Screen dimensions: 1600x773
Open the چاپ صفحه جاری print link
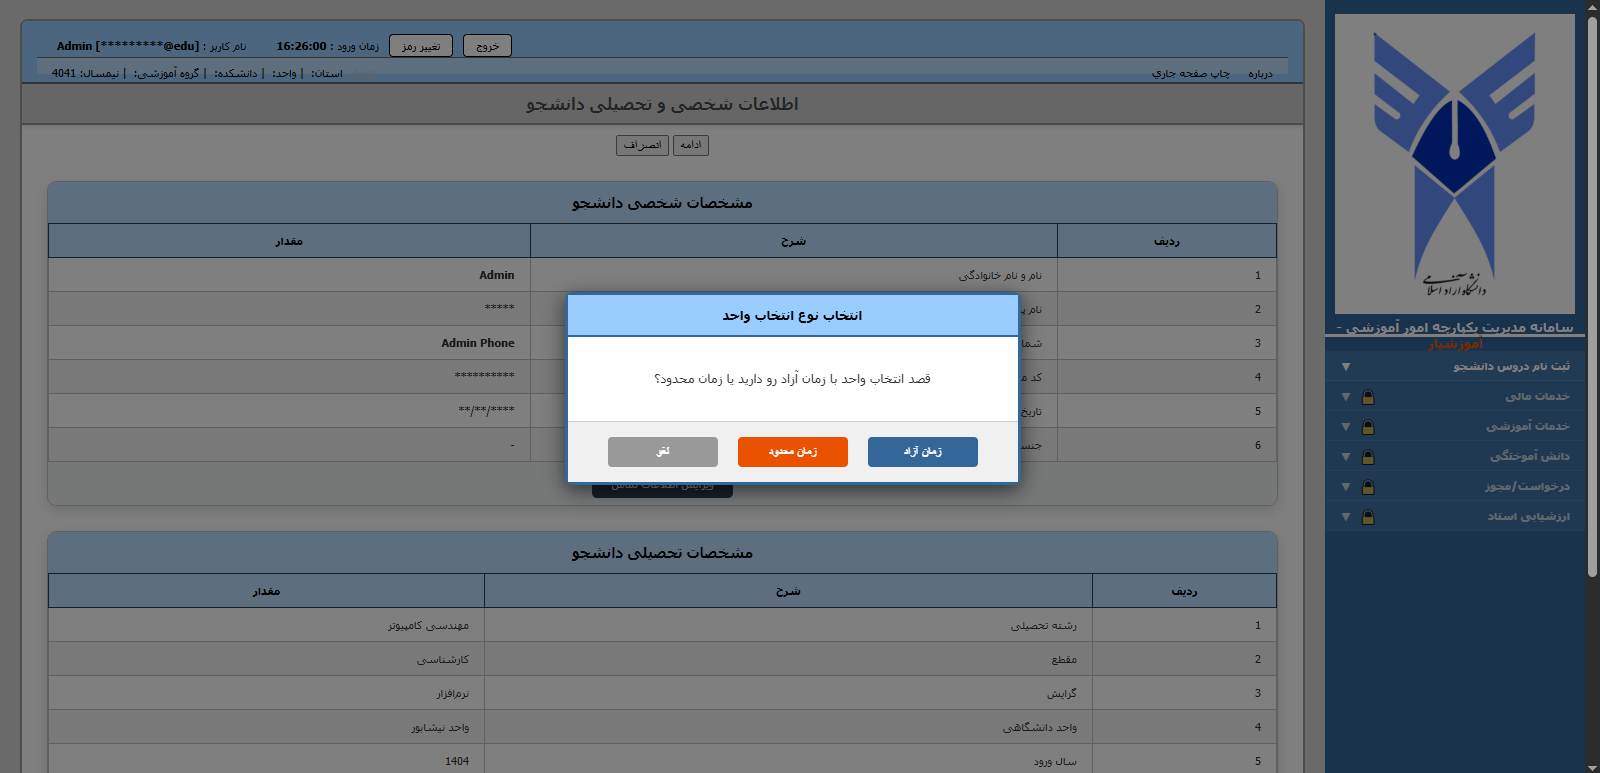coord(1190,73)
